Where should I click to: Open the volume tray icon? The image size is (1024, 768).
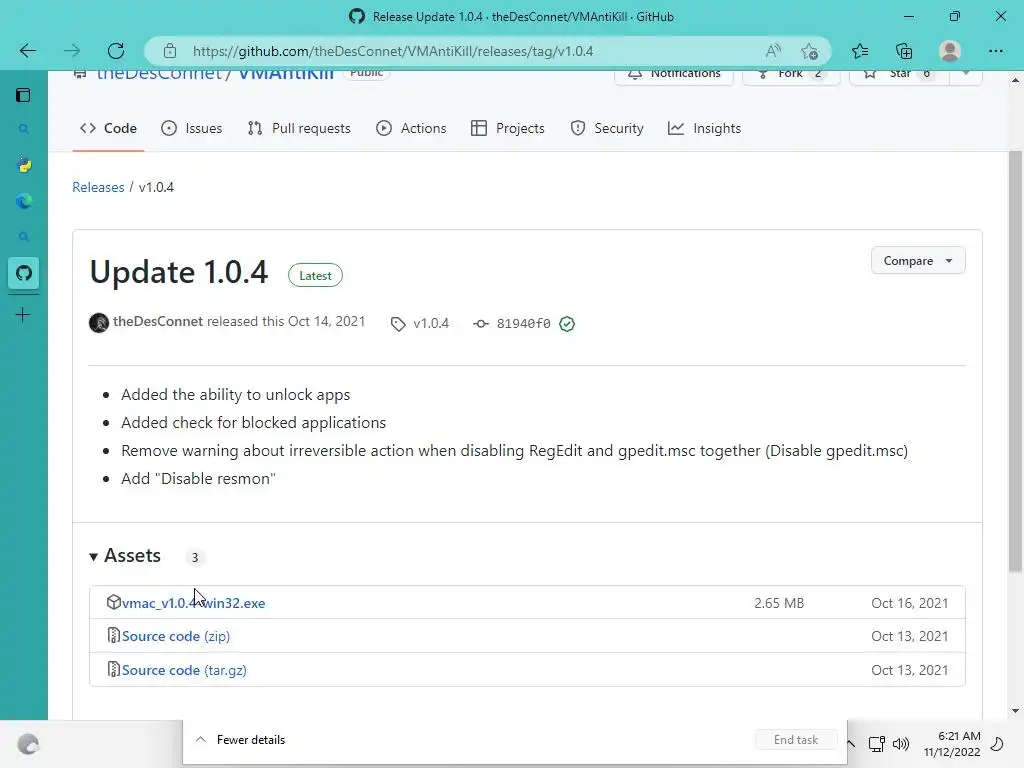tap(901, 744)
